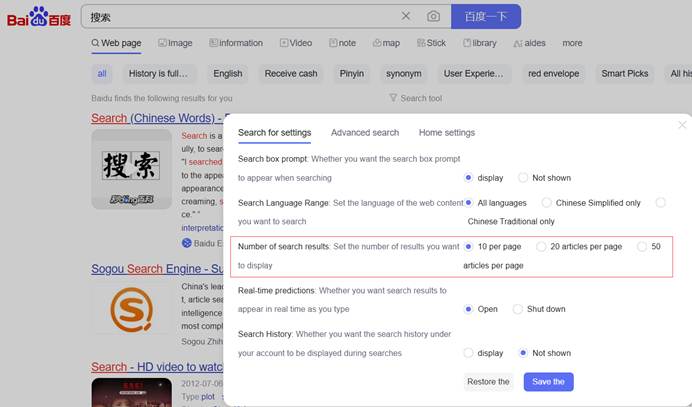Expand the more search categories menu

point(572,43)
